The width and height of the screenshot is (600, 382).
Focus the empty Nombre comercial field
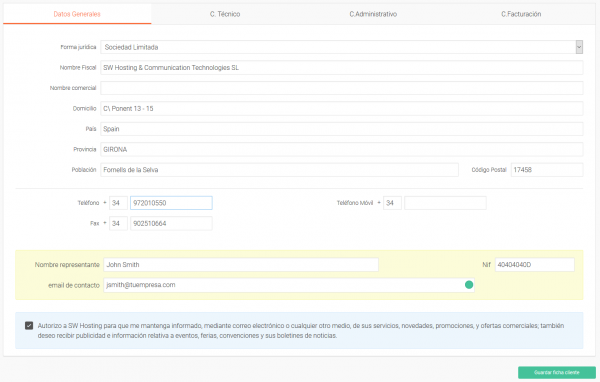(342, 88)
